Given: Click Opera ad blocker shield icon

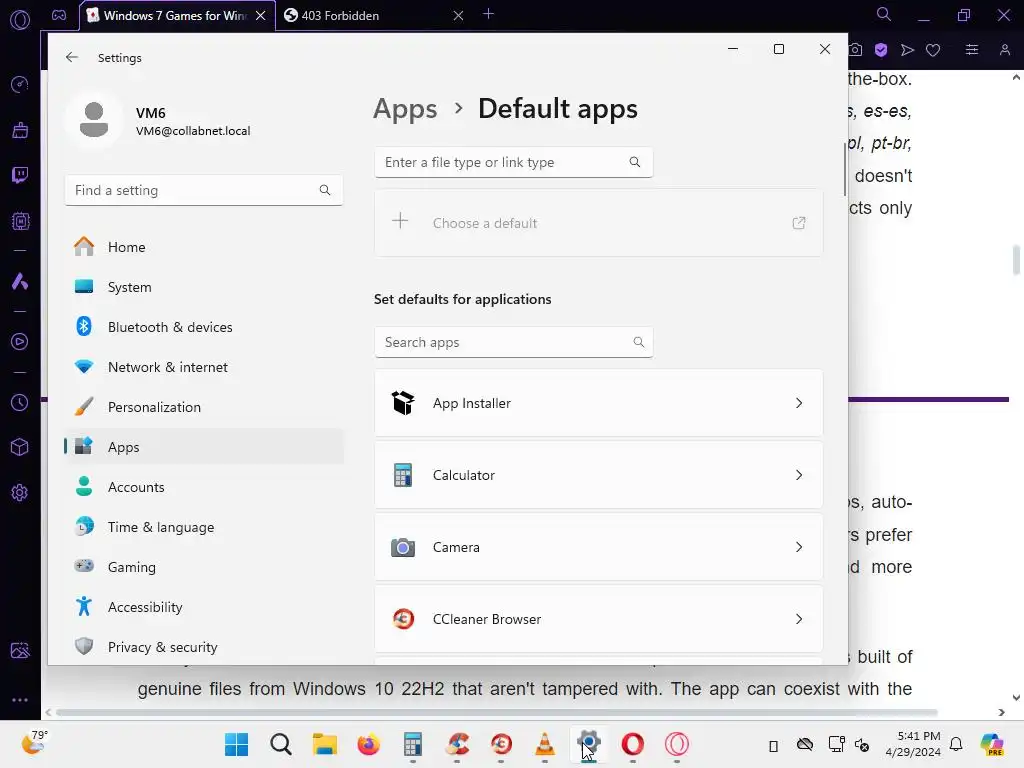Looking at the screenshot, I should tap(881, 50).
